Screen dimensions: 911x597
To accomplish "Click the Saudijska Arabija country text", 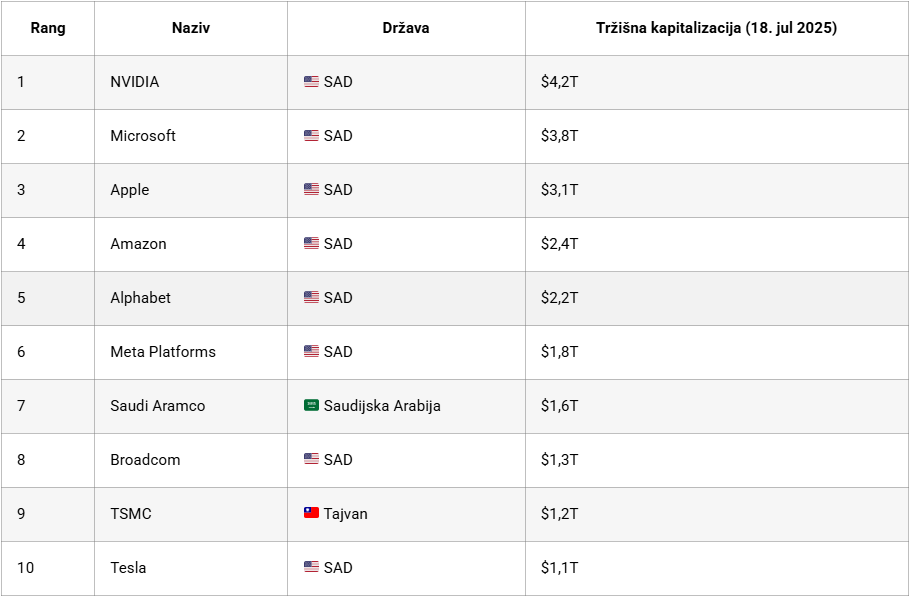I will click(x=382, y=406).
